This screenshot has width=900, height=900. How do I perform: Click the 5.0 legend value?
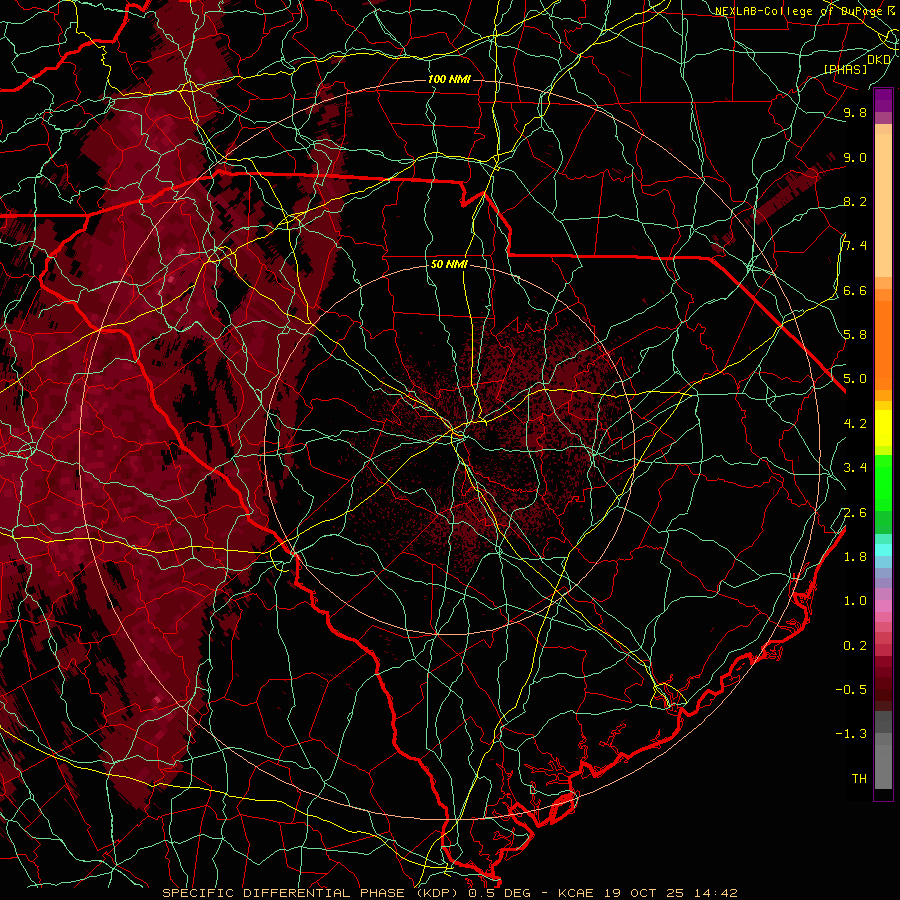point(855,379)
